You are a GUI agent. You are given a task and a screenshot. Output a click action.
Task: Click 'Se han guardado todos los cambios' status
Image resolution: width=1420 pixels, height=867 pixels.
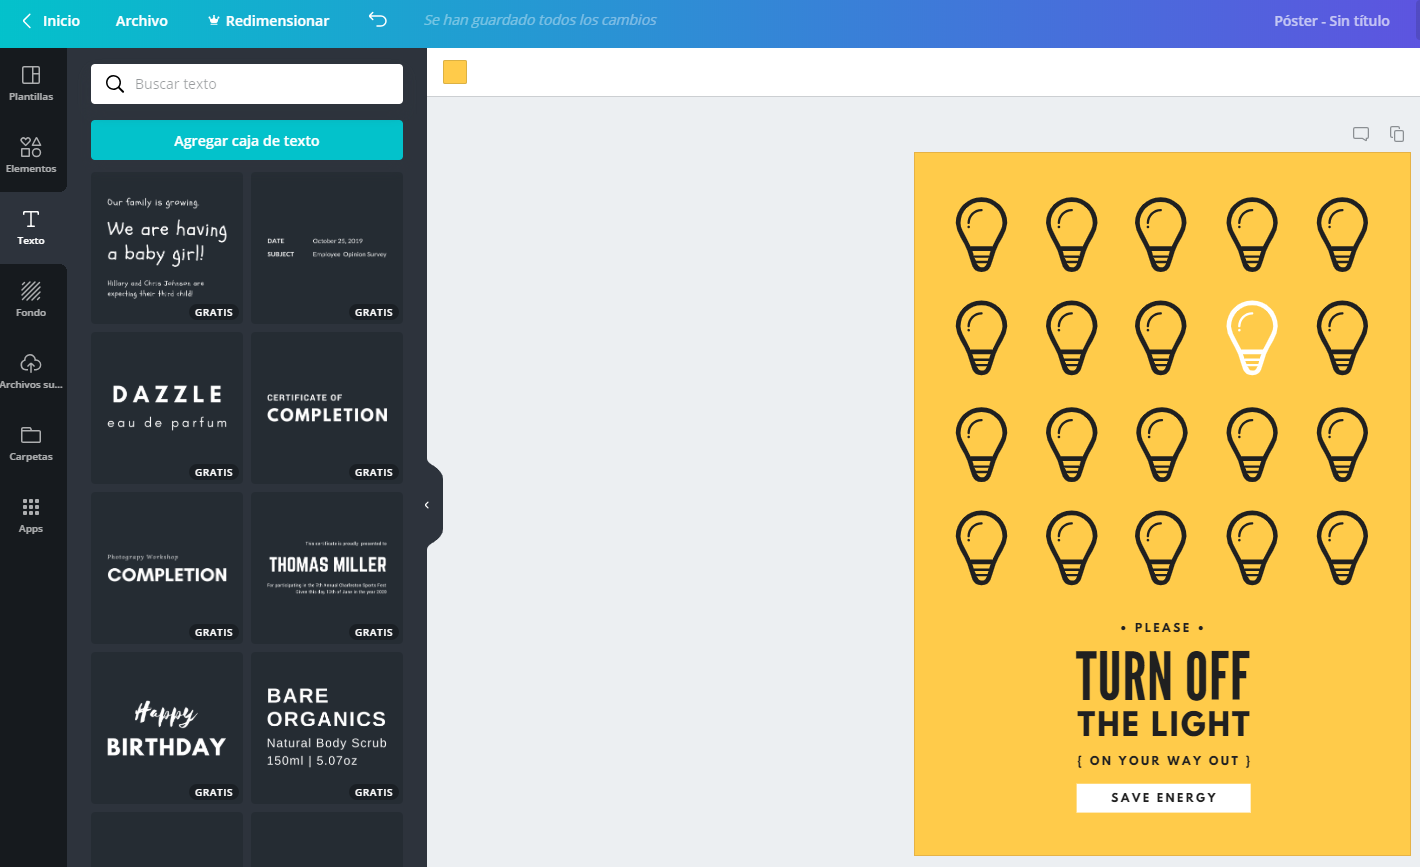(x=540, y=20)
